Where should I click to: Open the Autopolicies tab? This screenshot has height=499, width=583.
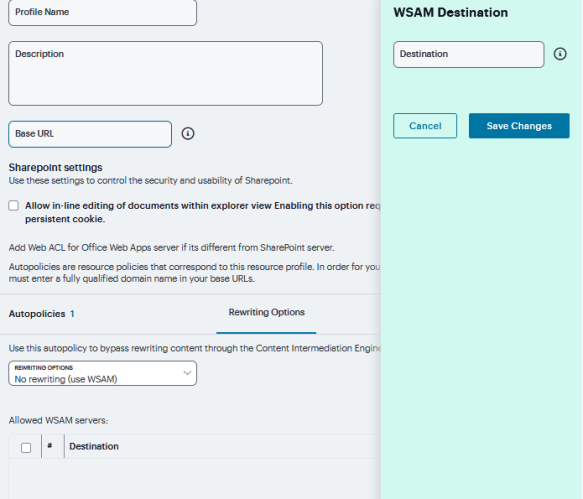37,314
